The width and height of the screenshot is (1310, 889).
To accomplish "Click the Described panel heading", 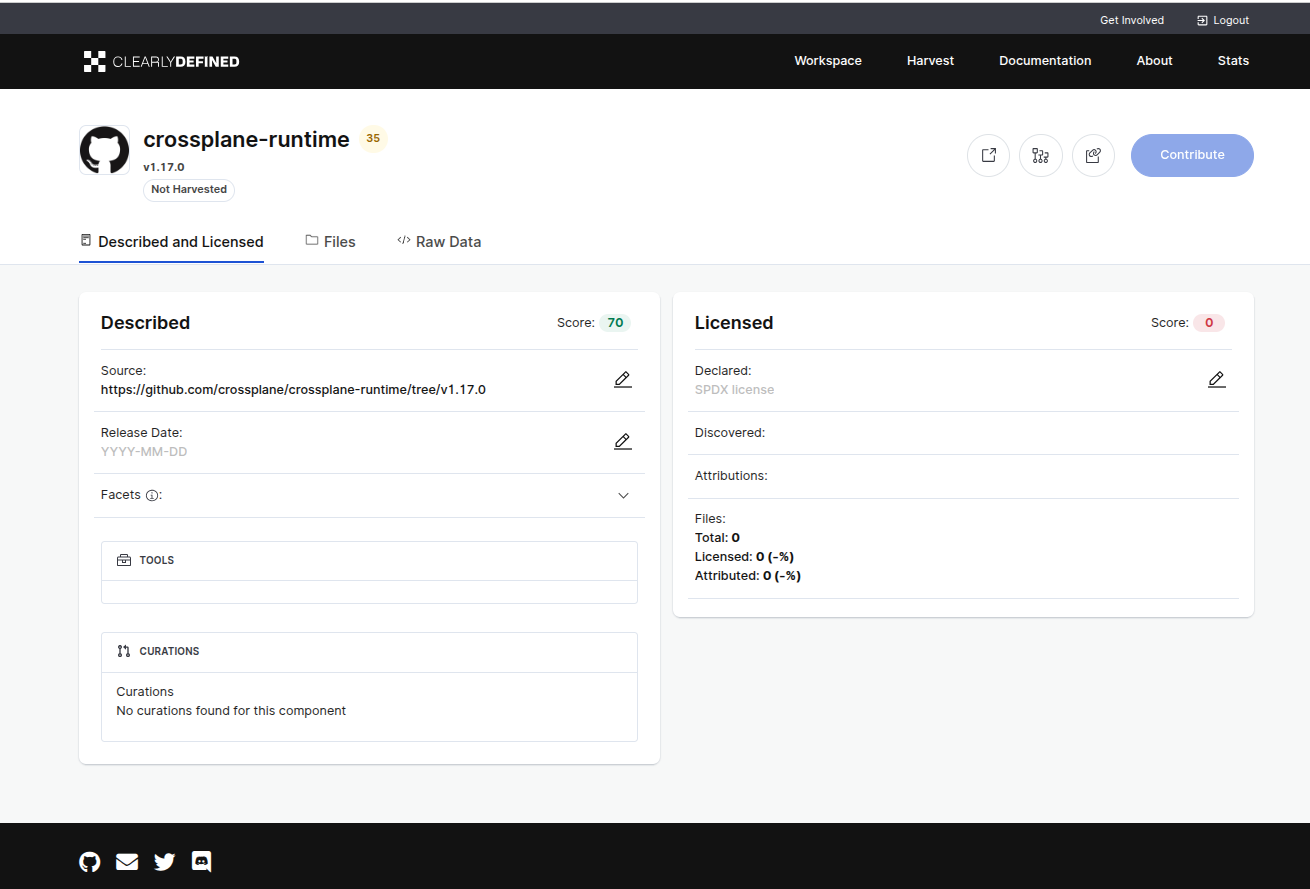I will click(145, 323).
